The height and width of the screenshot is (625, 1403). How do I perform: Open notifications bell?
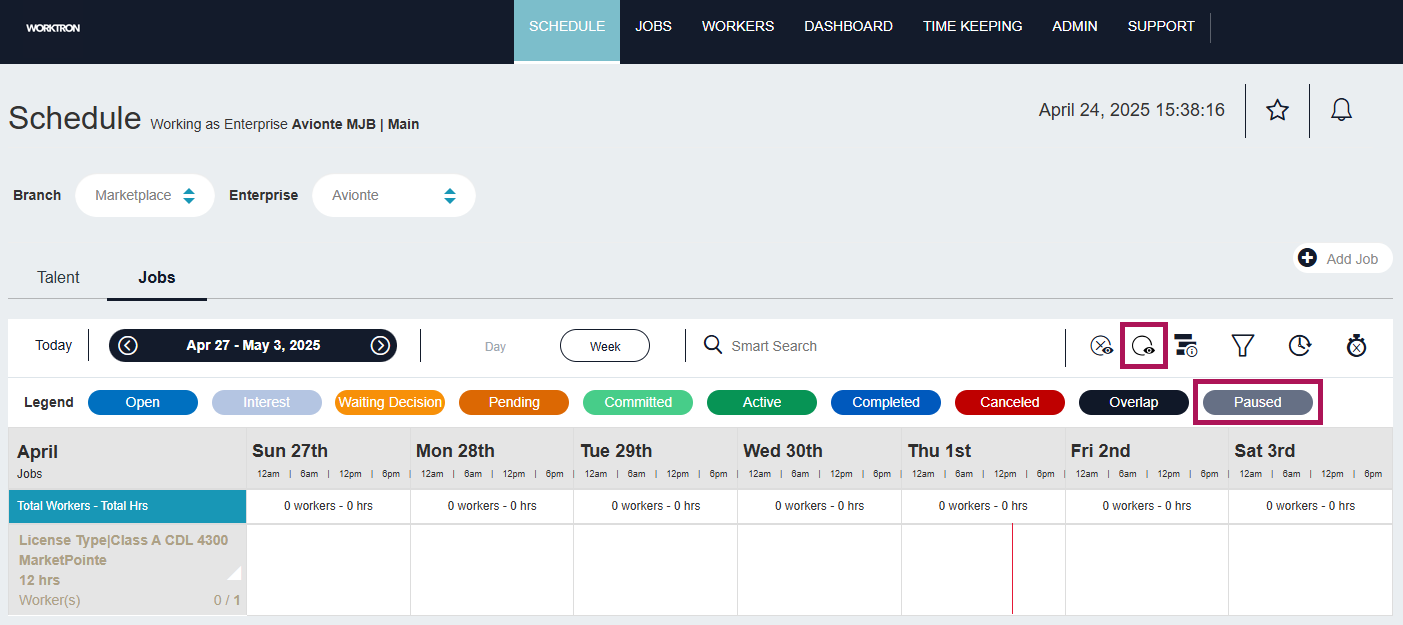(1341, 110)
